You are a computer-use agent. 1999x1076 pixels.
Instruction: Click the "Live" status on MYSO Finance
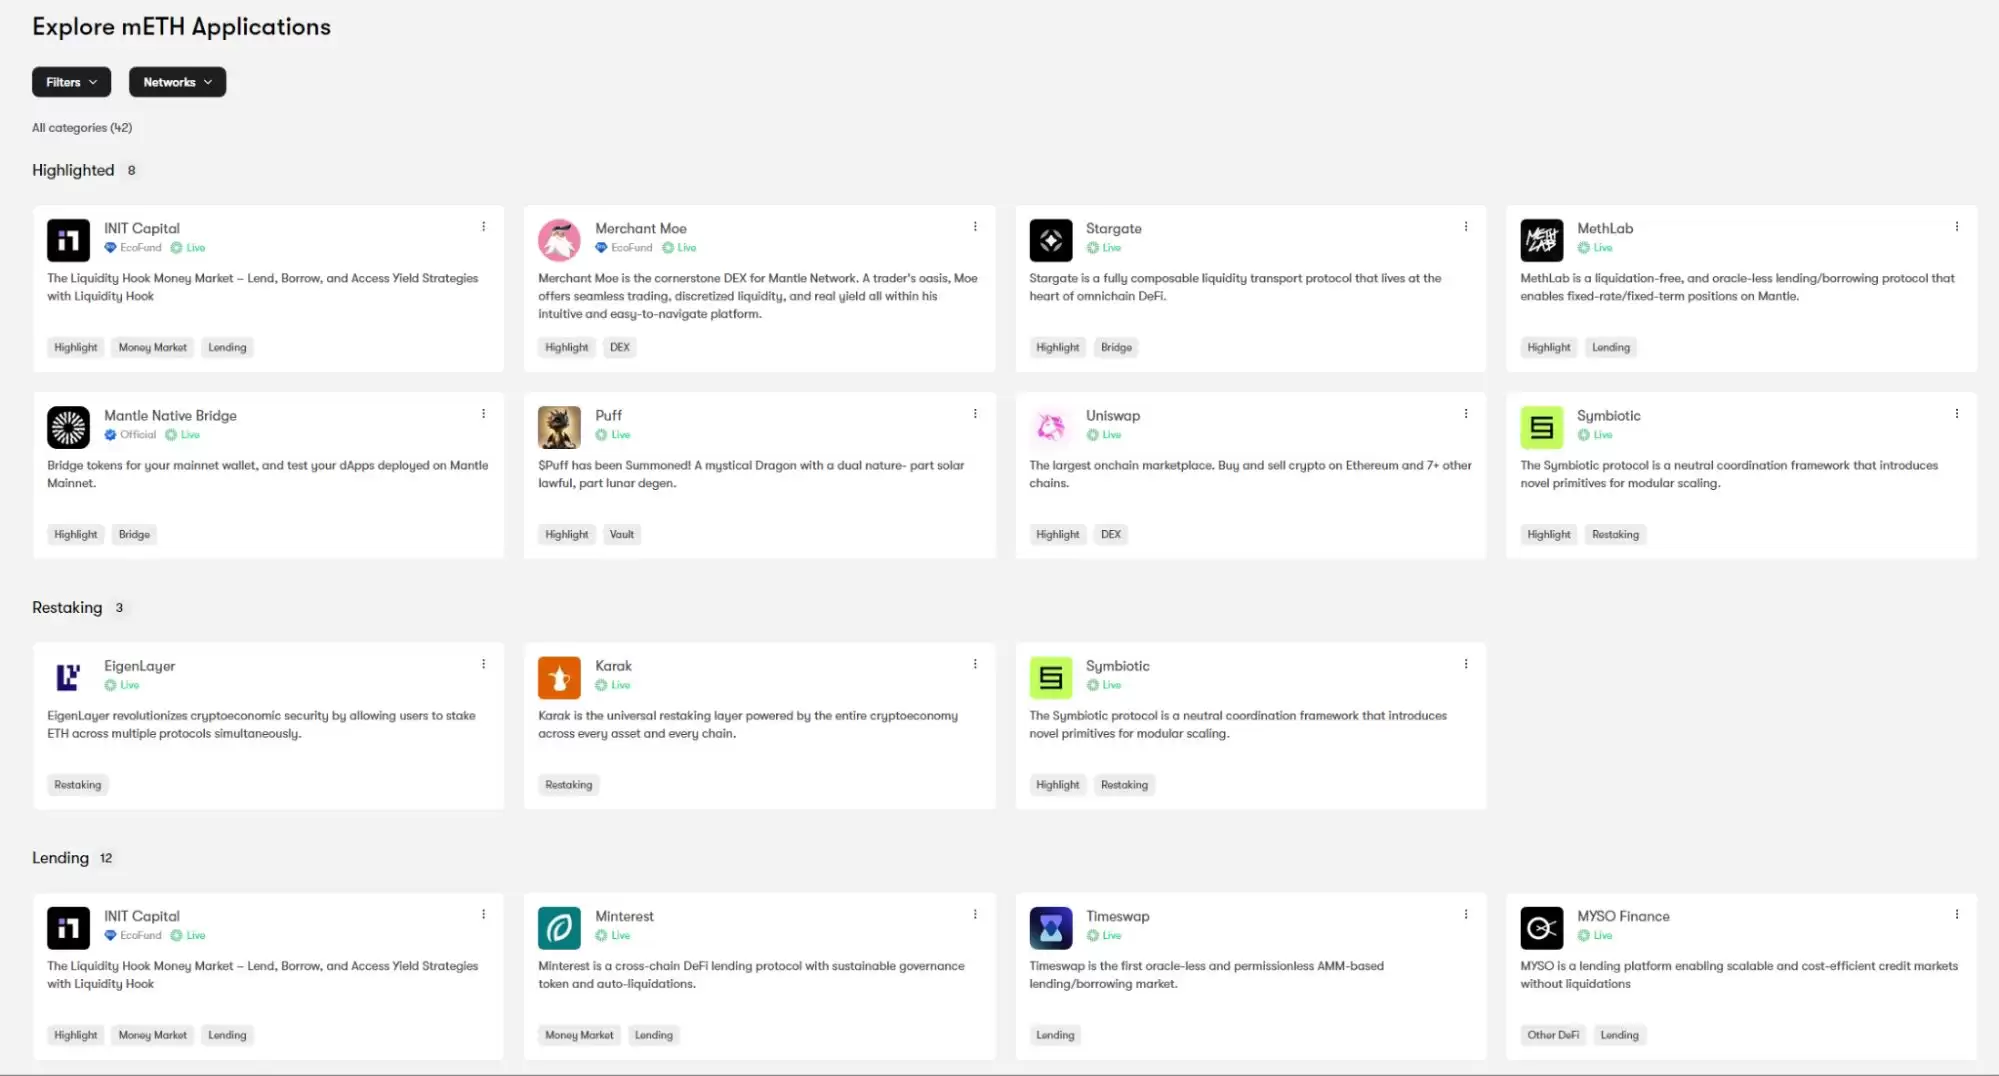click(x=1595, y=936)
